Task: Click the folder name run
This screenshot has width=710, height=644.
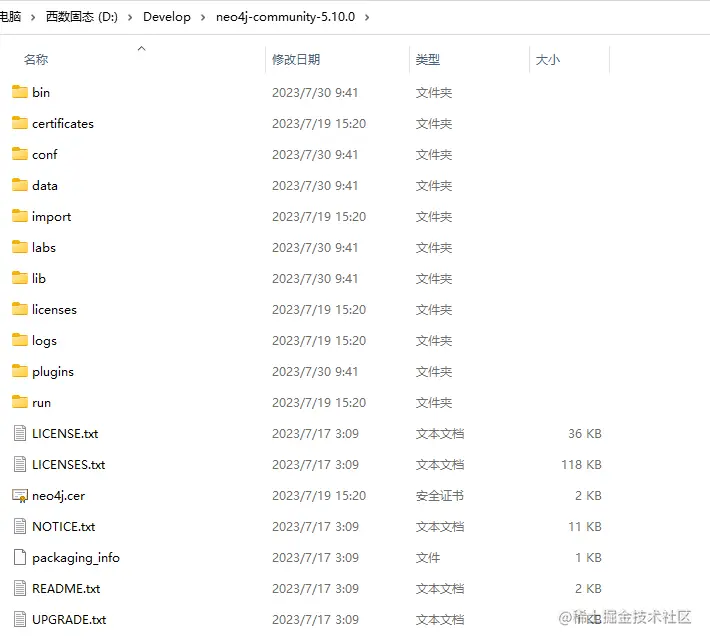Action: click(x=41, y=402)
